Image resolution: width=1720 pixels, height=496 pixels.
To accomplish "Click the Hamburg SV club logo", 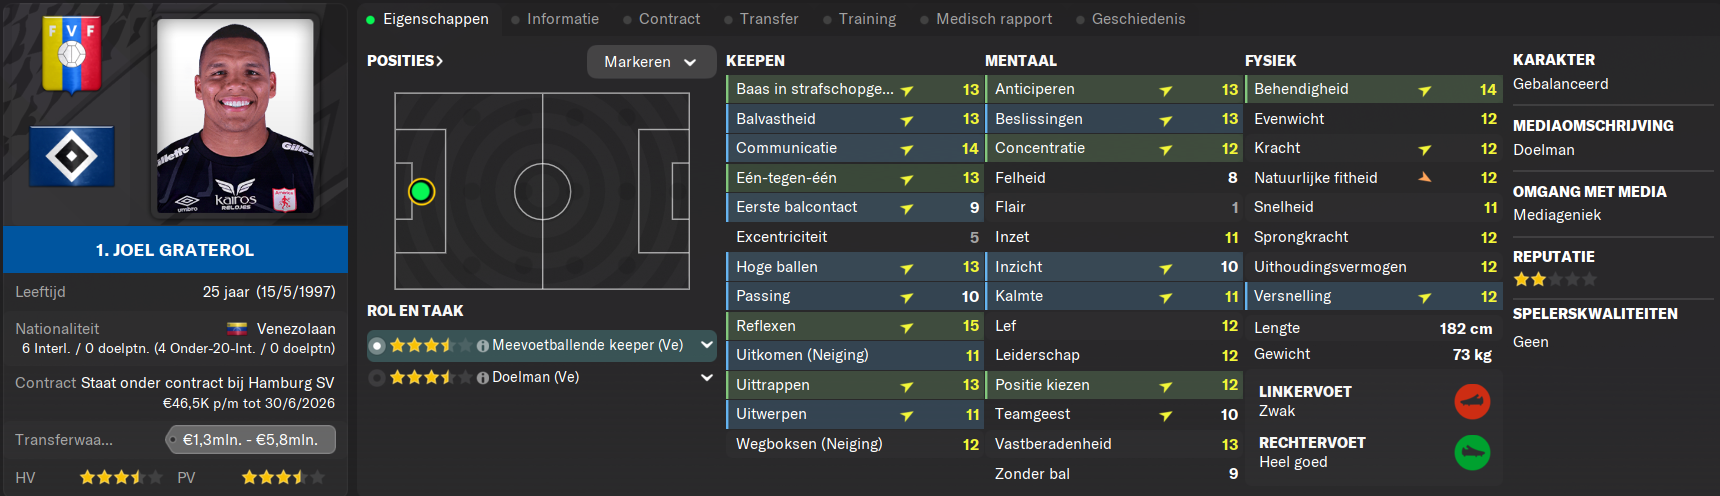I will (x=71, y=156).
